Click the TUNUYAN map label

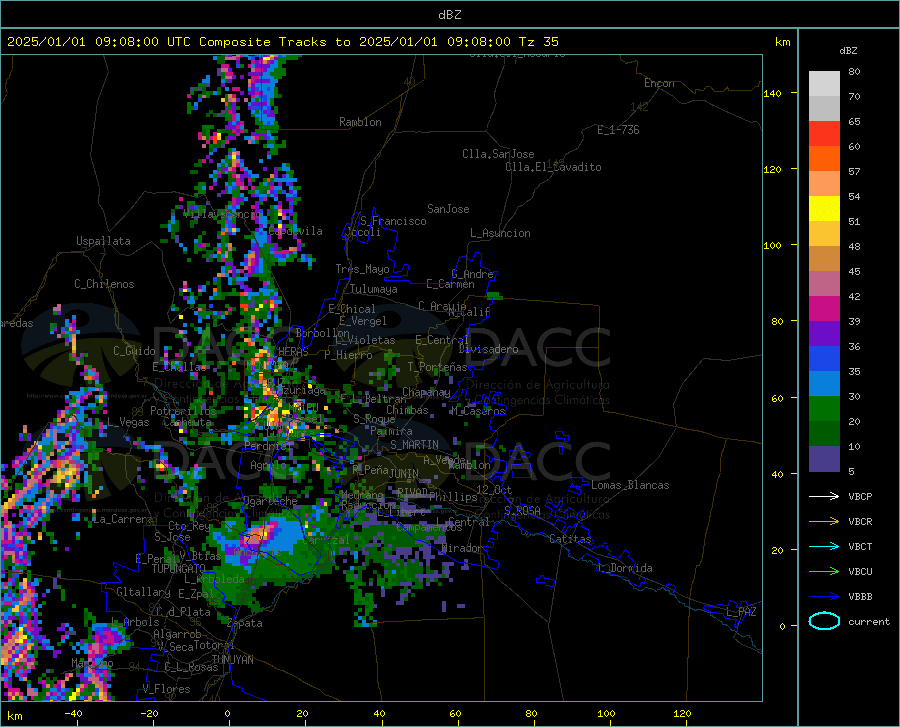click(x=232, y=660)
